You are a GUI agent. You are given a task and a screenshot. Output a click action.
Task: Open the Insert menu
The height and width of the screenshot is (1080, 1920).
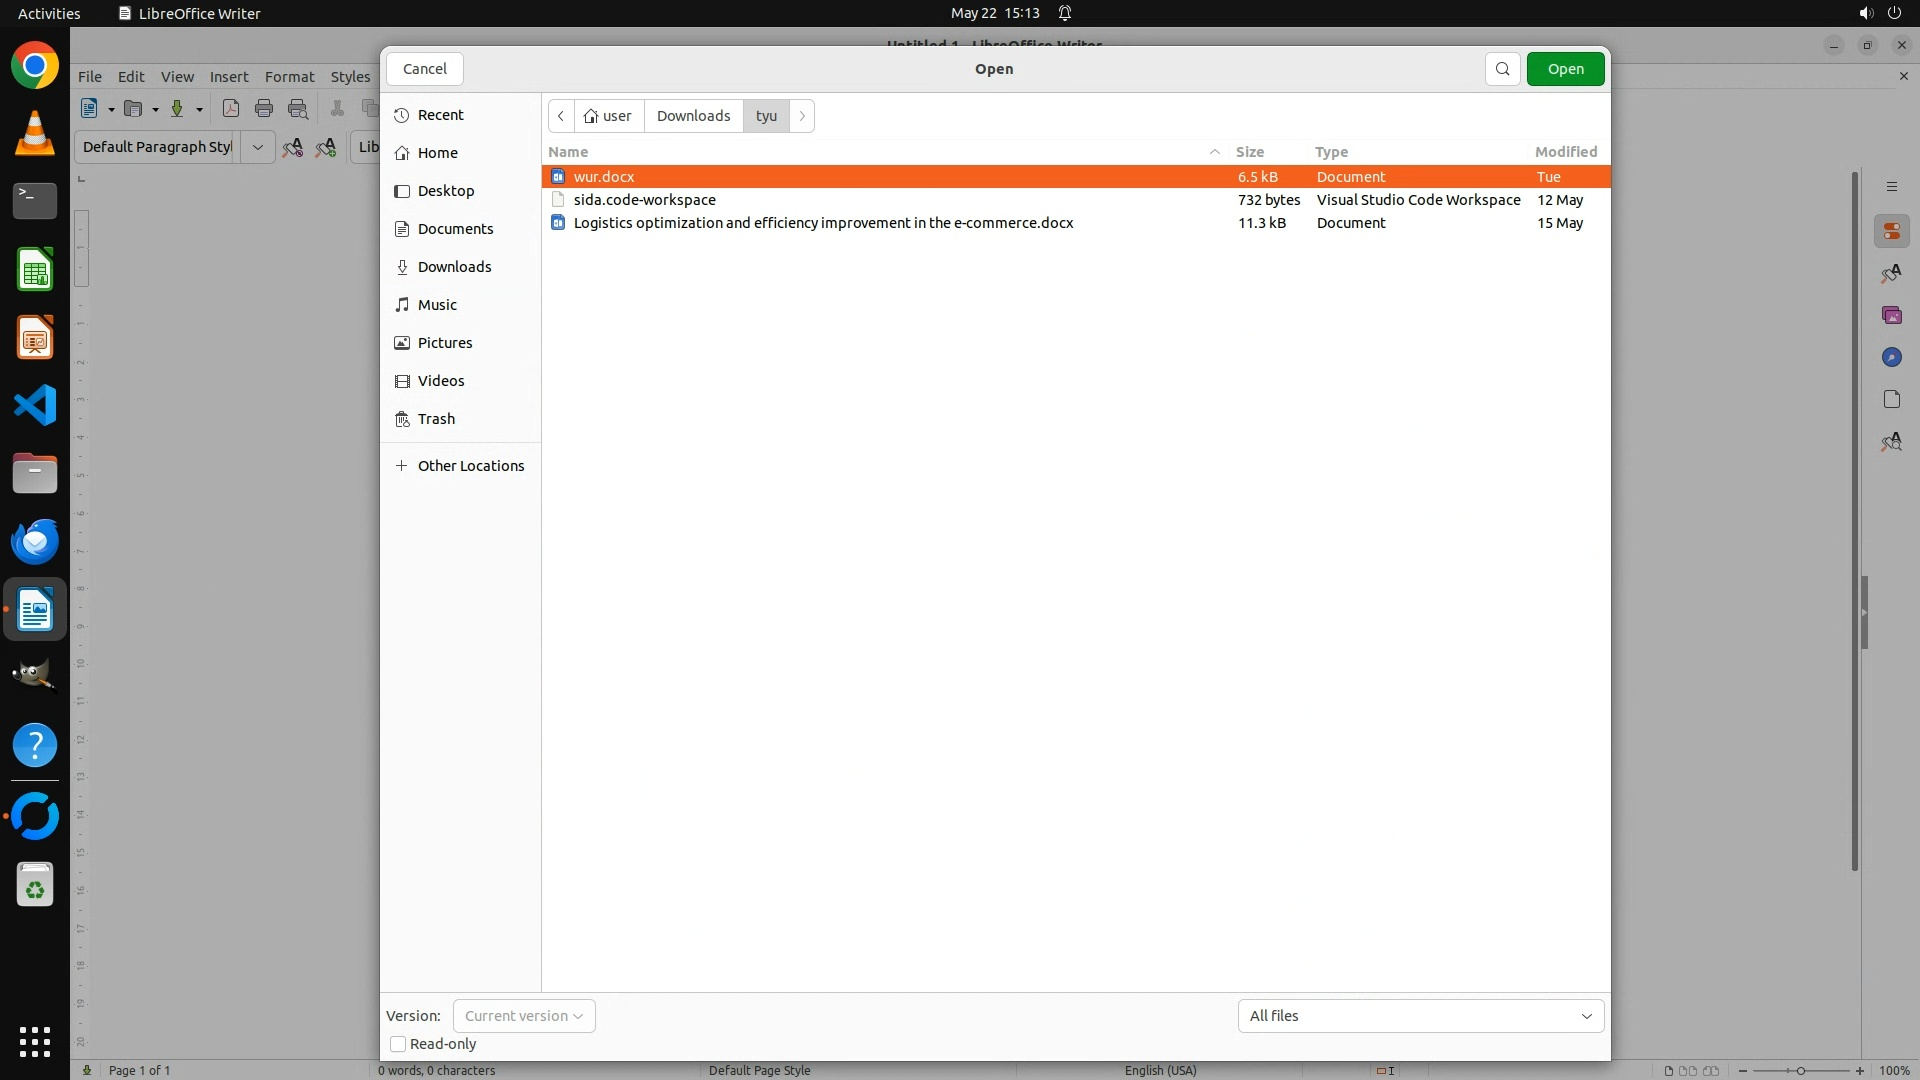228,77
